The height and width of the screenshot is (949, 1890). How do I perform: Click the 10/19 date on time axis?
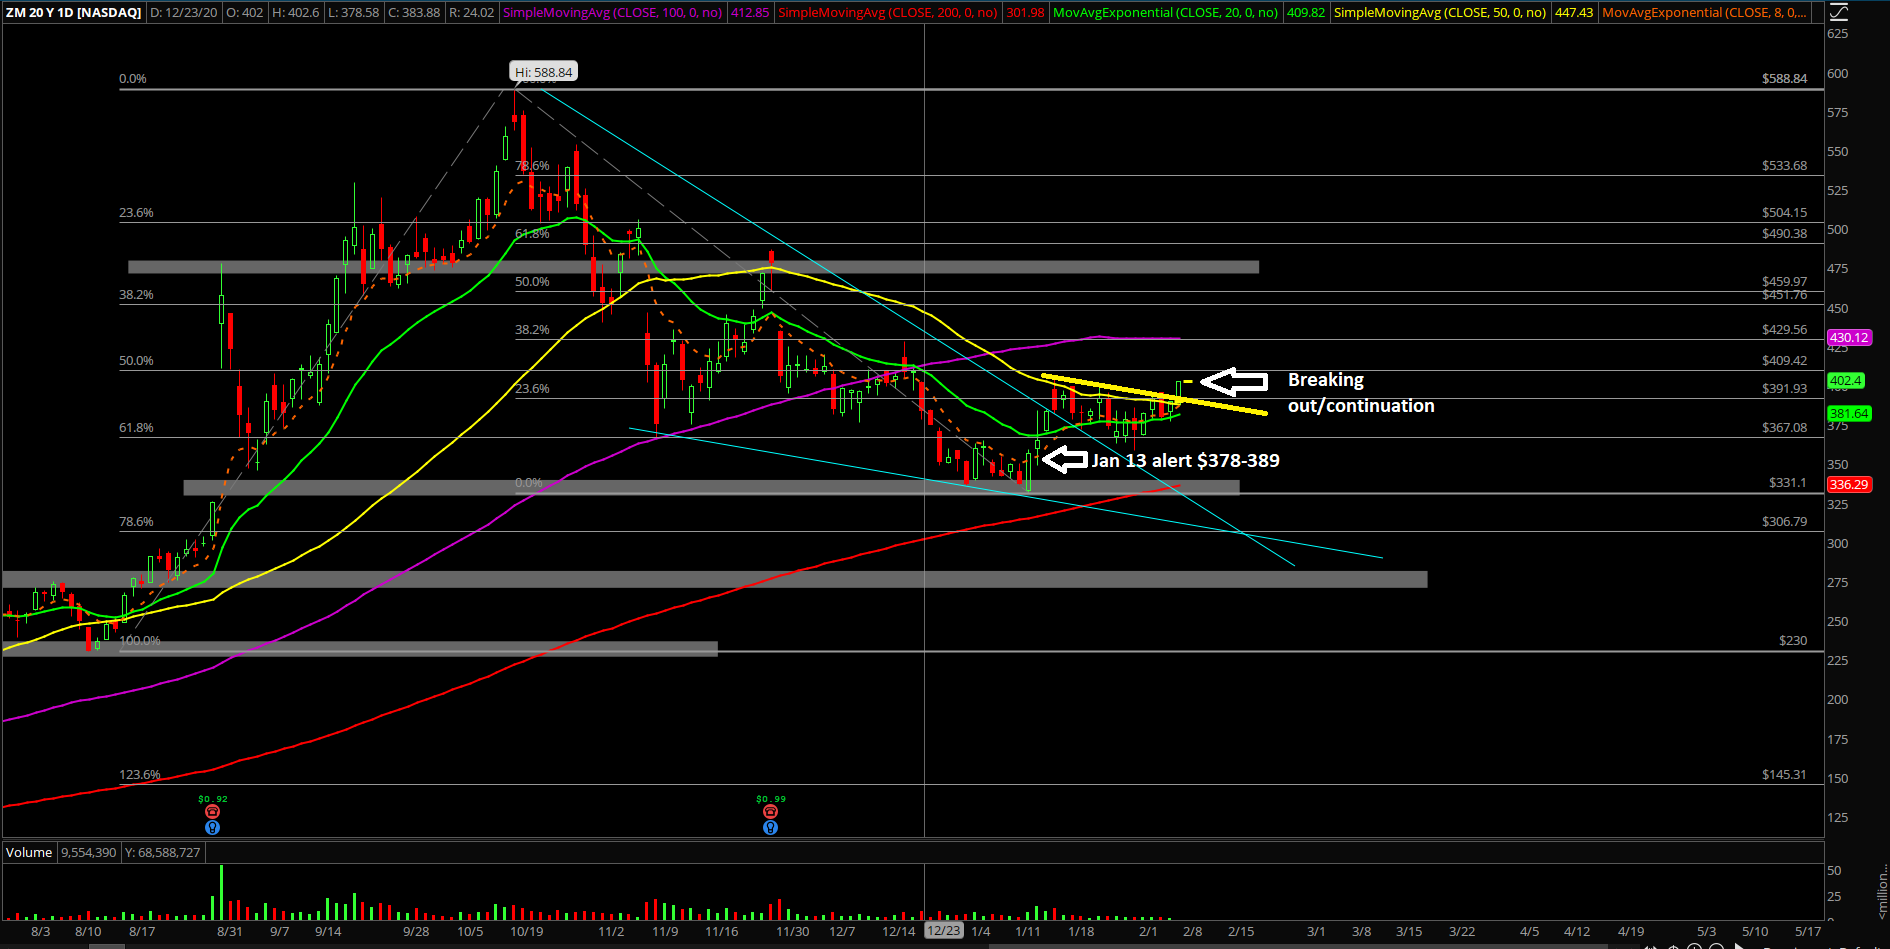point(527,931)
